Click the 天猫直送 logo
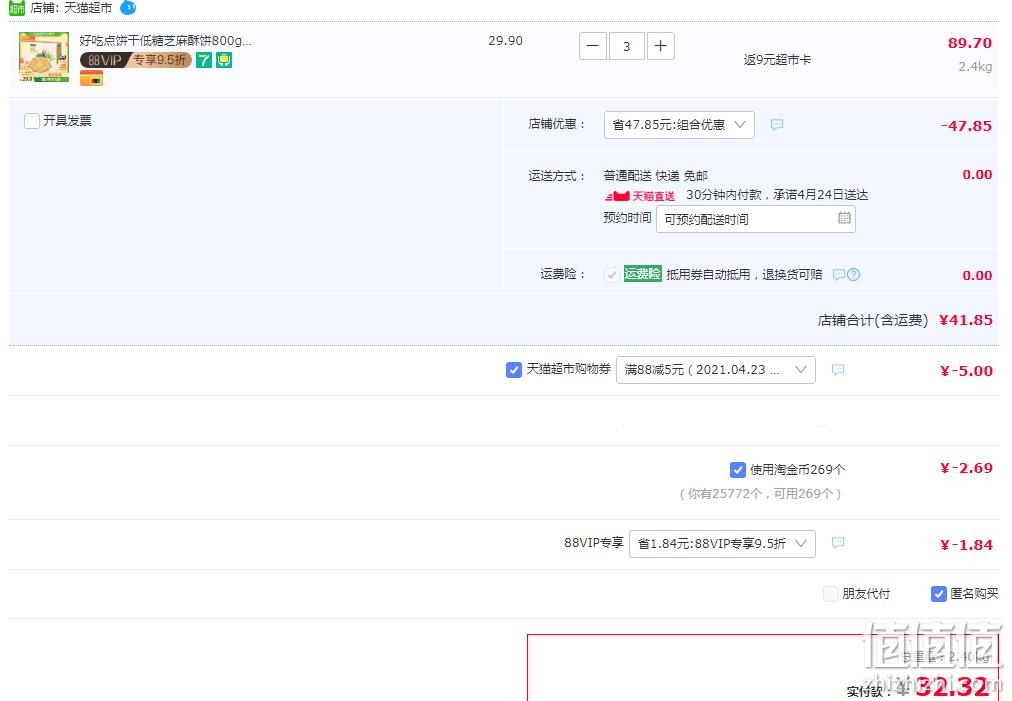1012x701 pixels. tap(640, 196)
